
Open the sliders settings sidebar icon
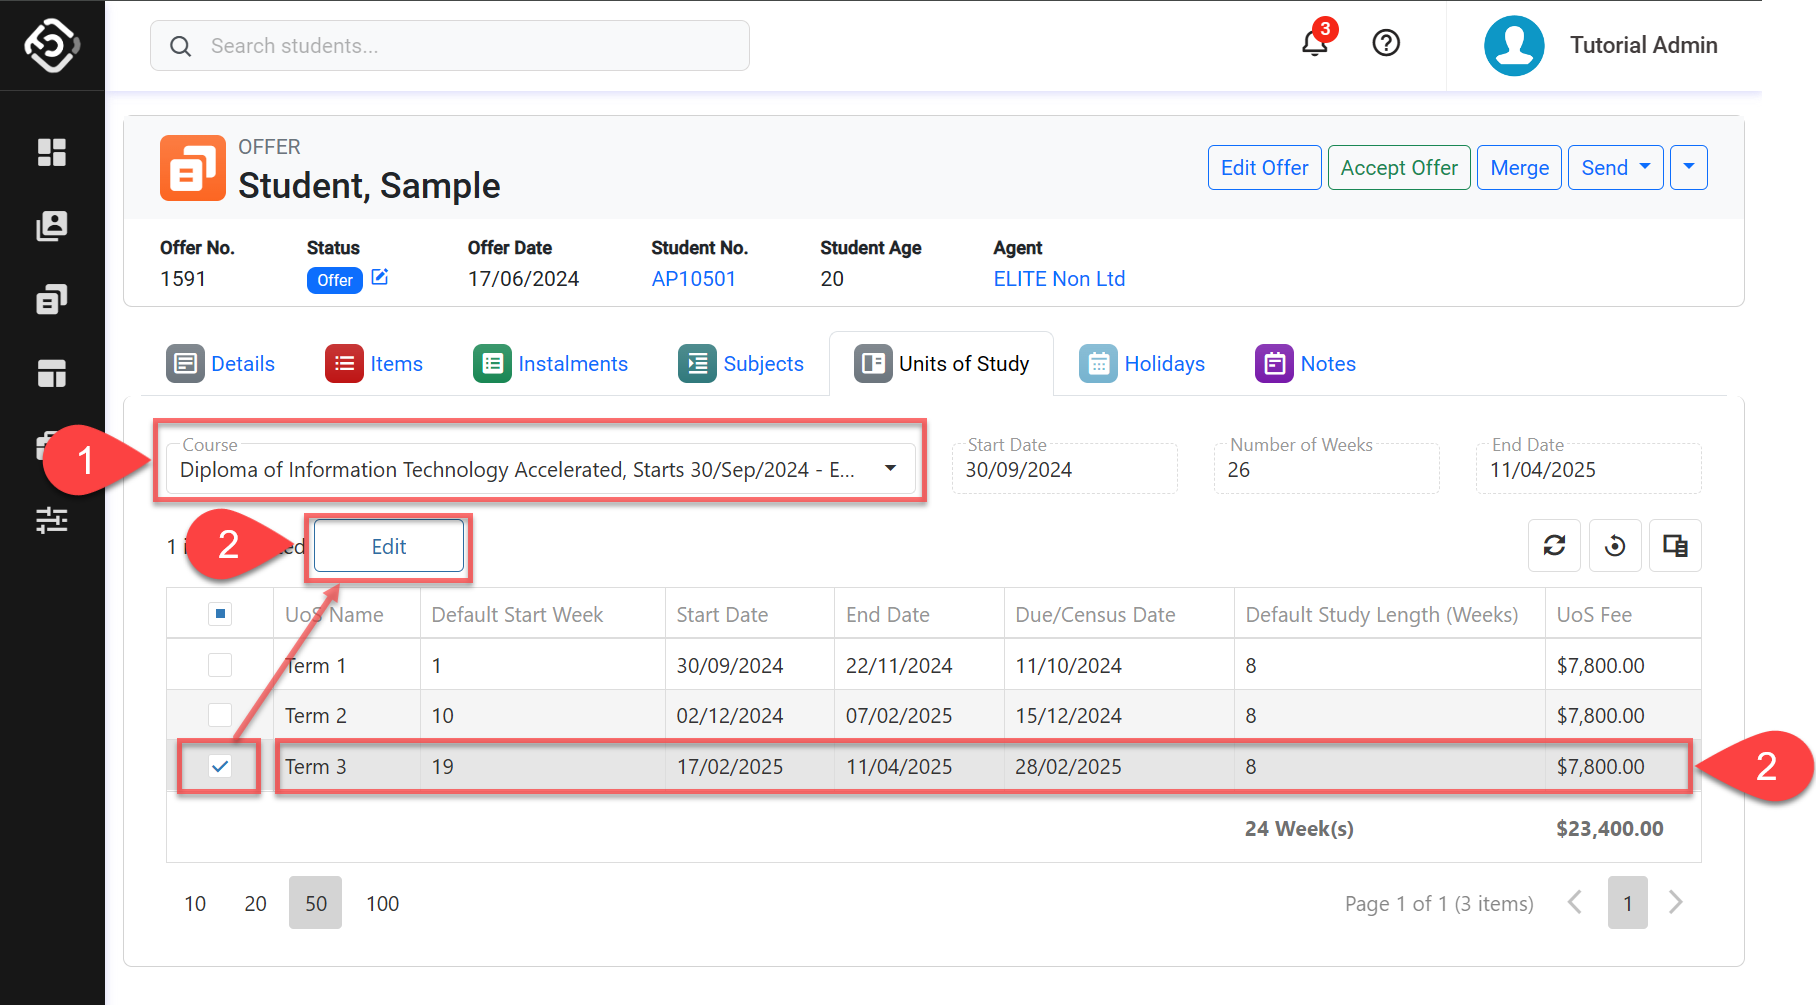coord(52,520)
